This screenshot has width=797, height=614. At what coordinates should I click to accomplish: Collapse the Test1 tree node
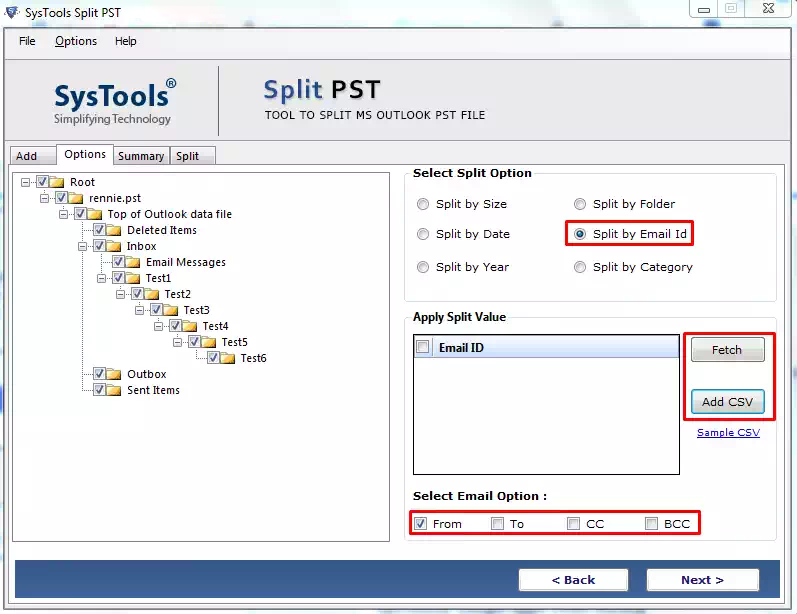point(102,279)
